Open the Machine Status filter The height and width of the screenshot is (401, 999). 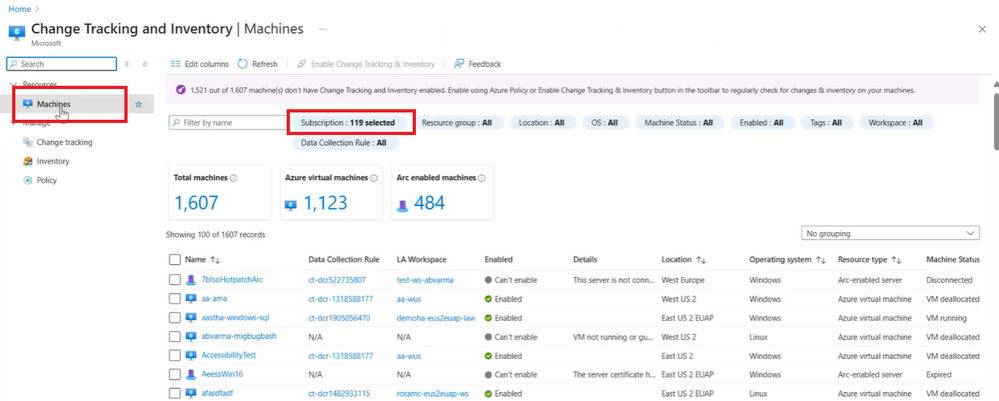pos(679,123)
